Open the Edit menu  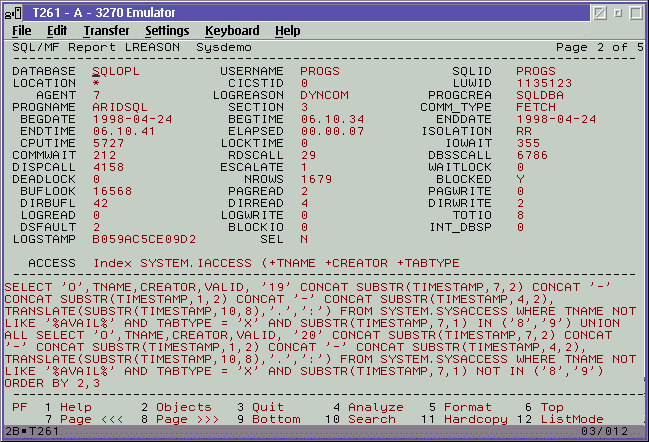tap(57, 31)
